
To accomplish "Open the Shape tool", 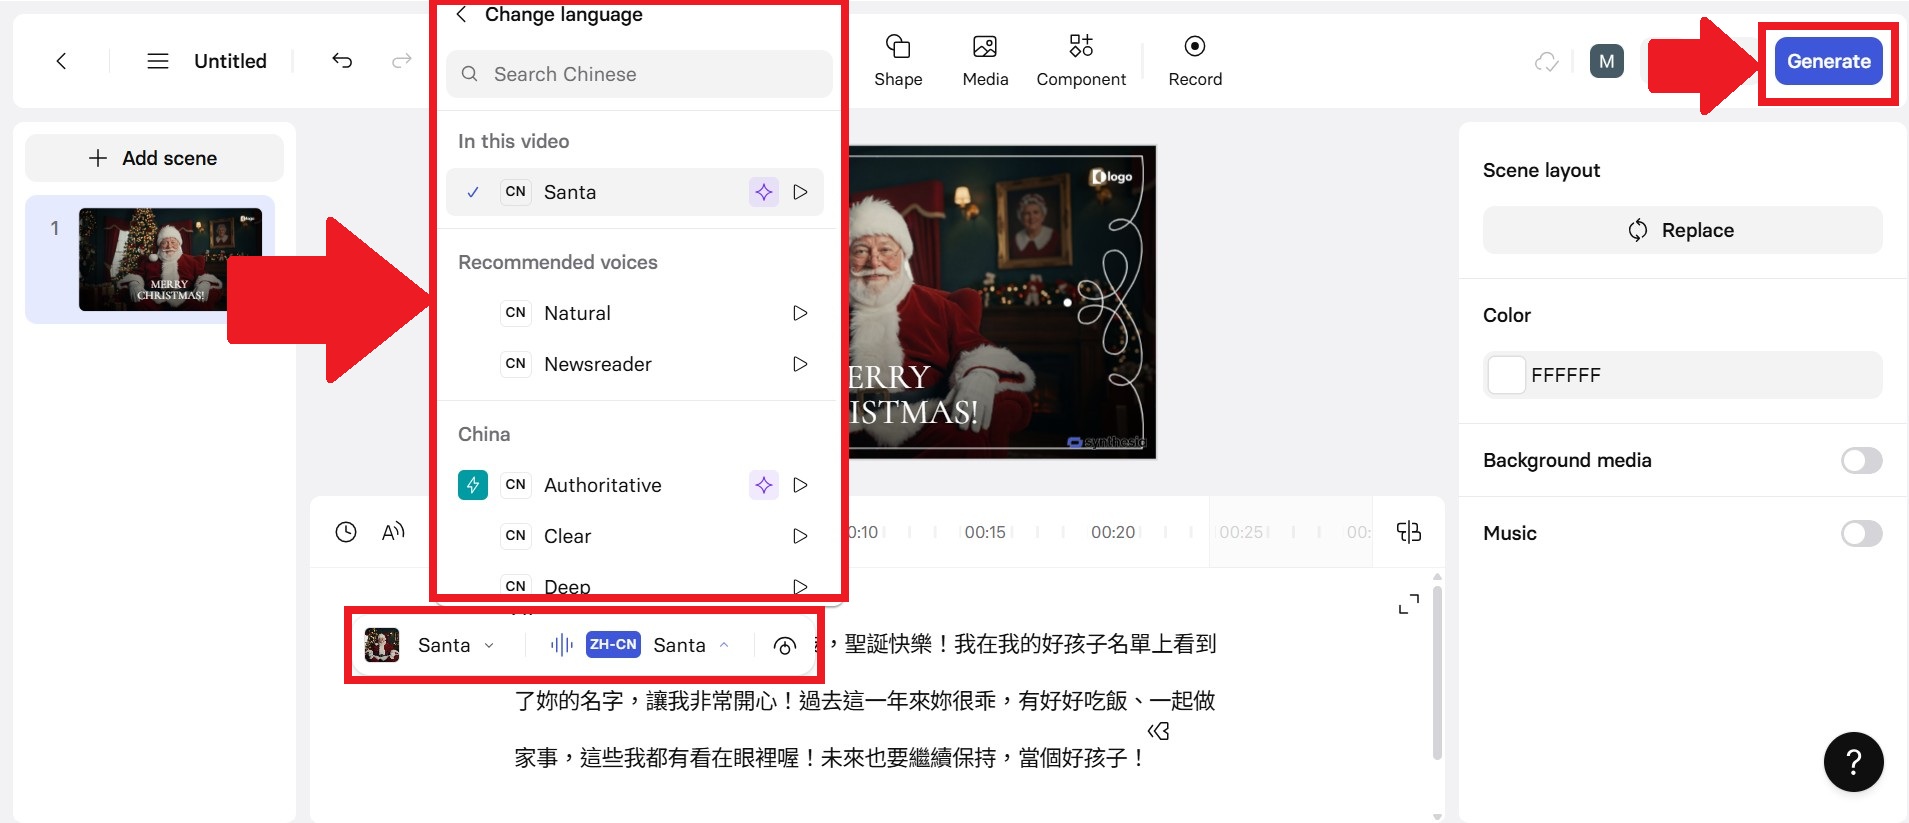I will (x=898, y=60).
